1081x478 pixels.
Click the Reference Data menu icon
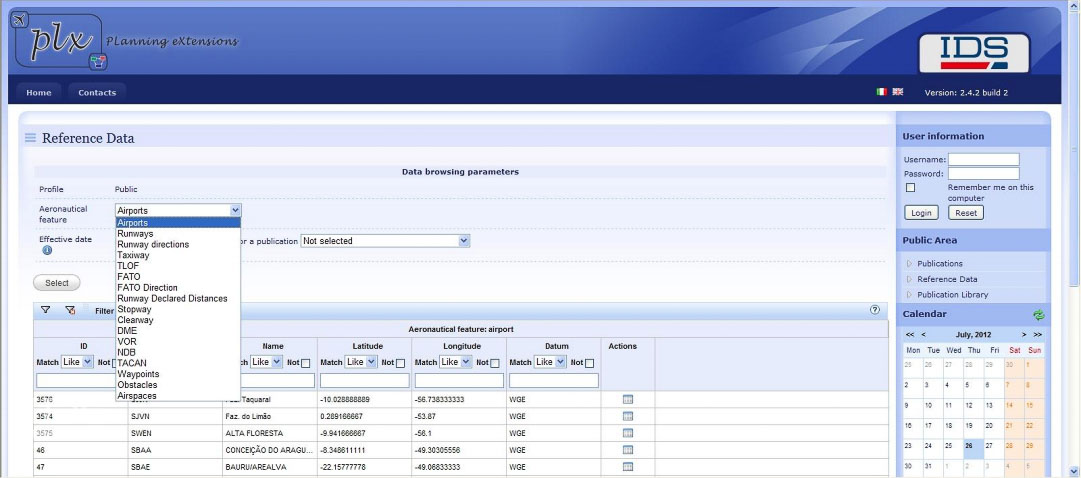(30, 138)
